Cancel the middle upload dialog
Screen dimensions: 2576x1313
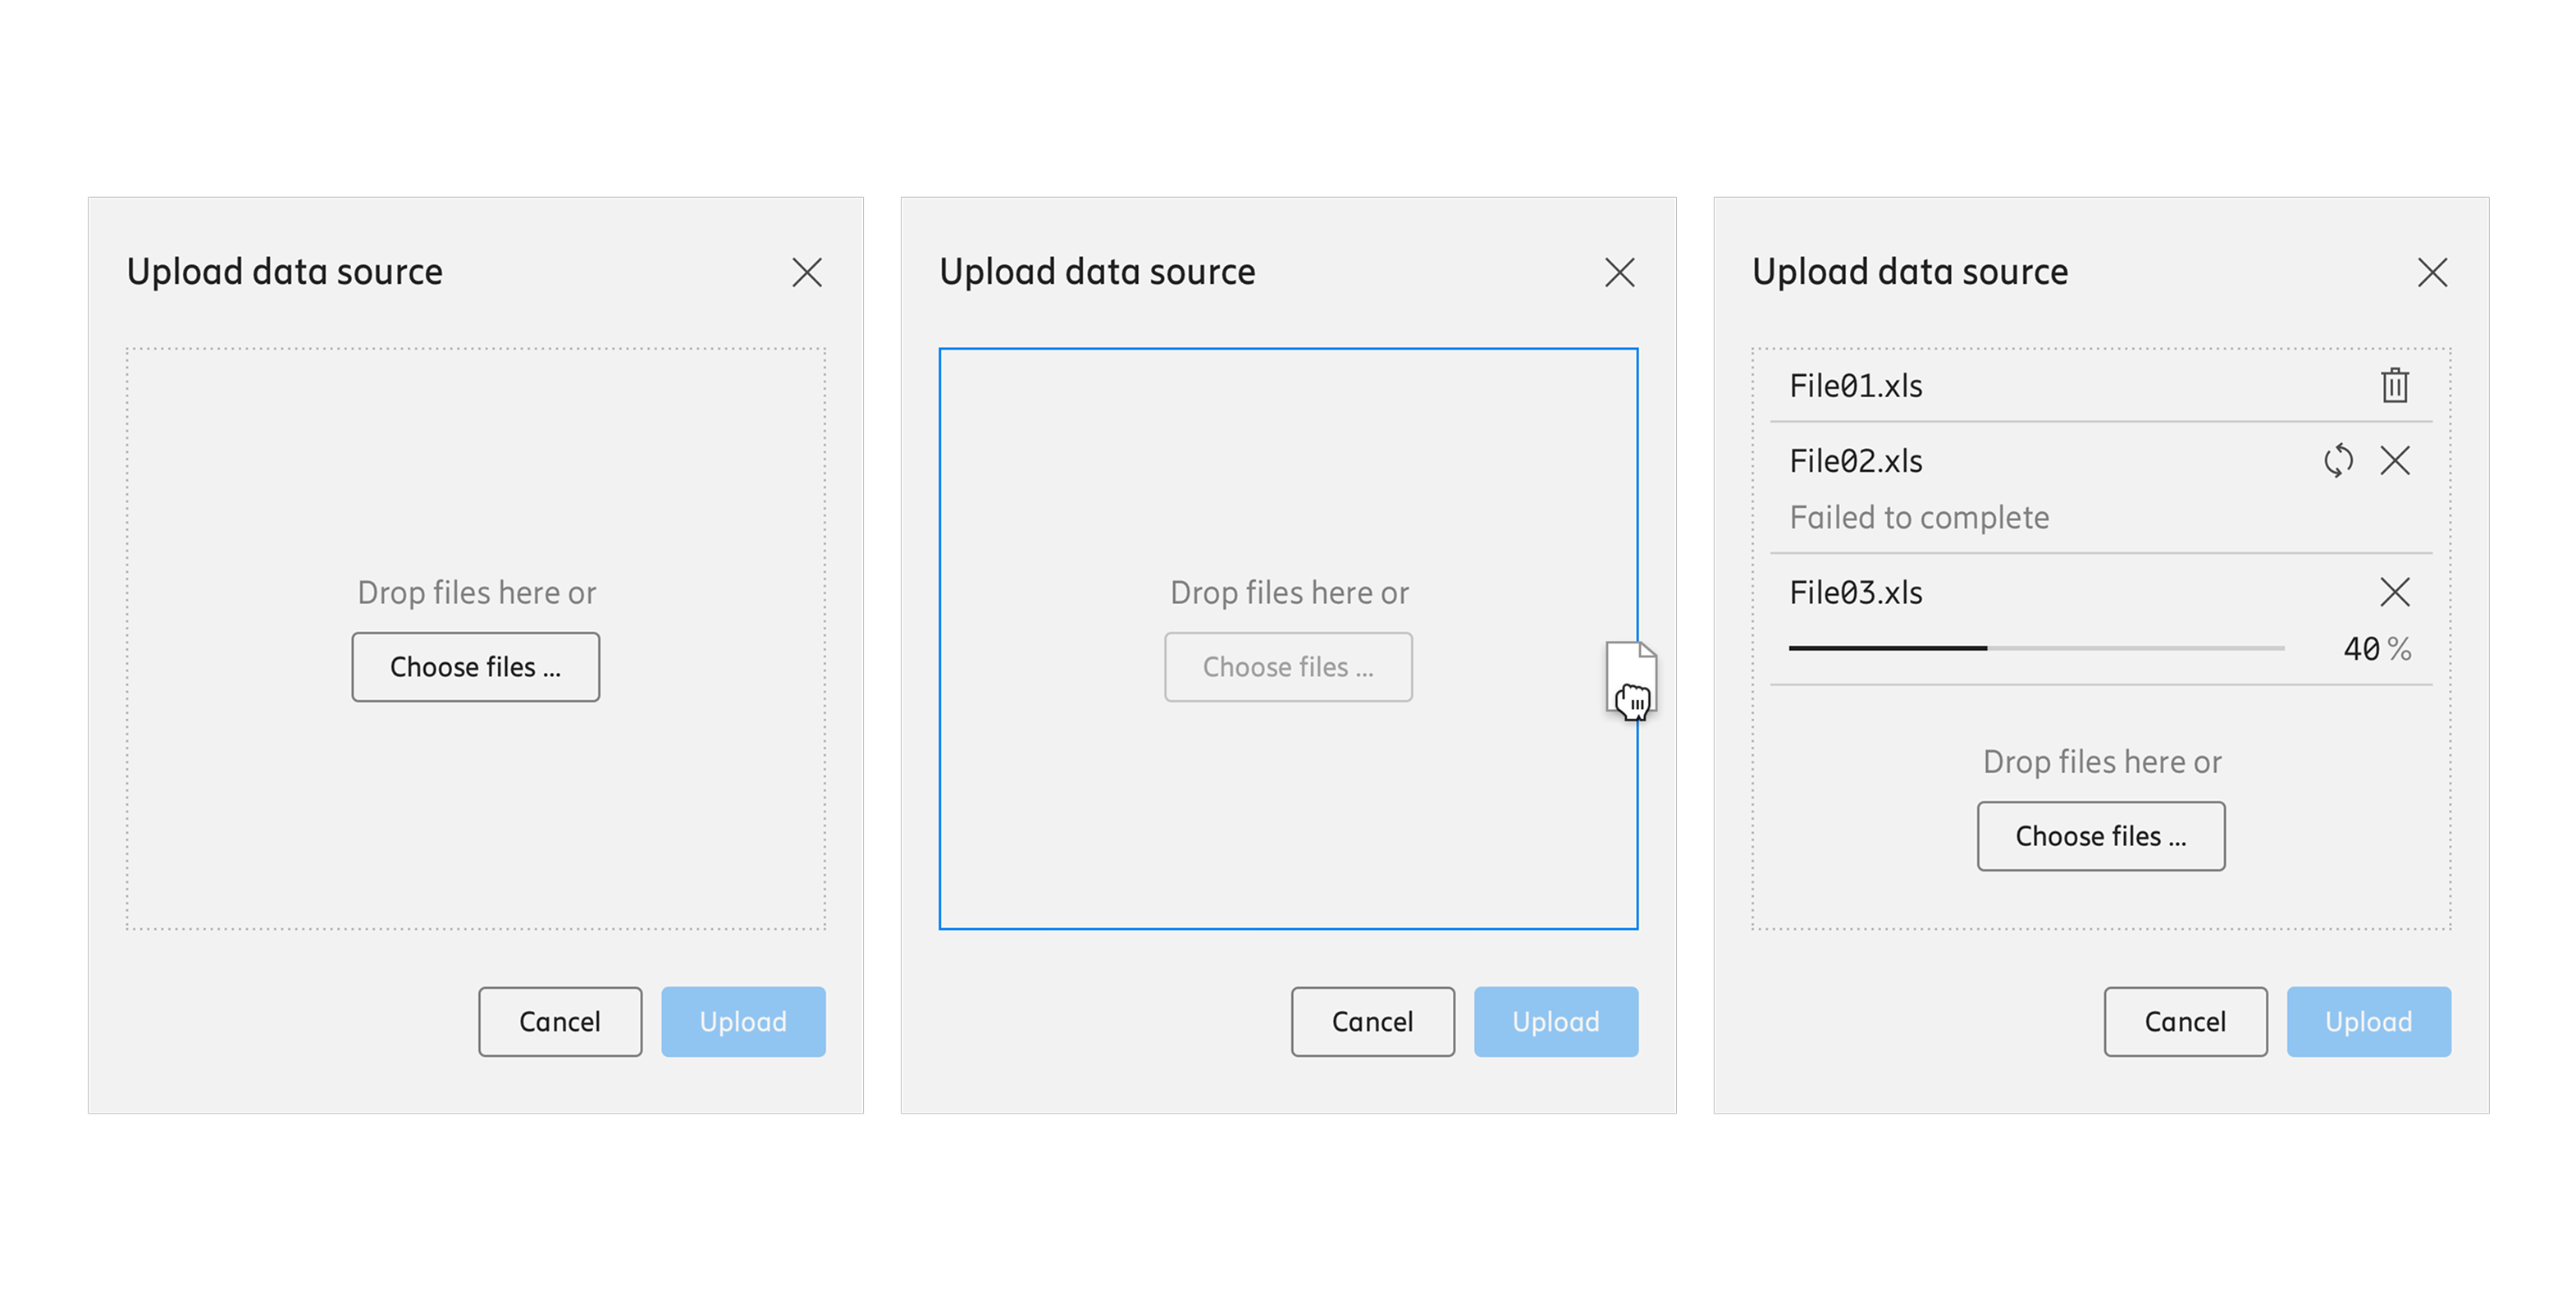click(x=1373, y=1022)
